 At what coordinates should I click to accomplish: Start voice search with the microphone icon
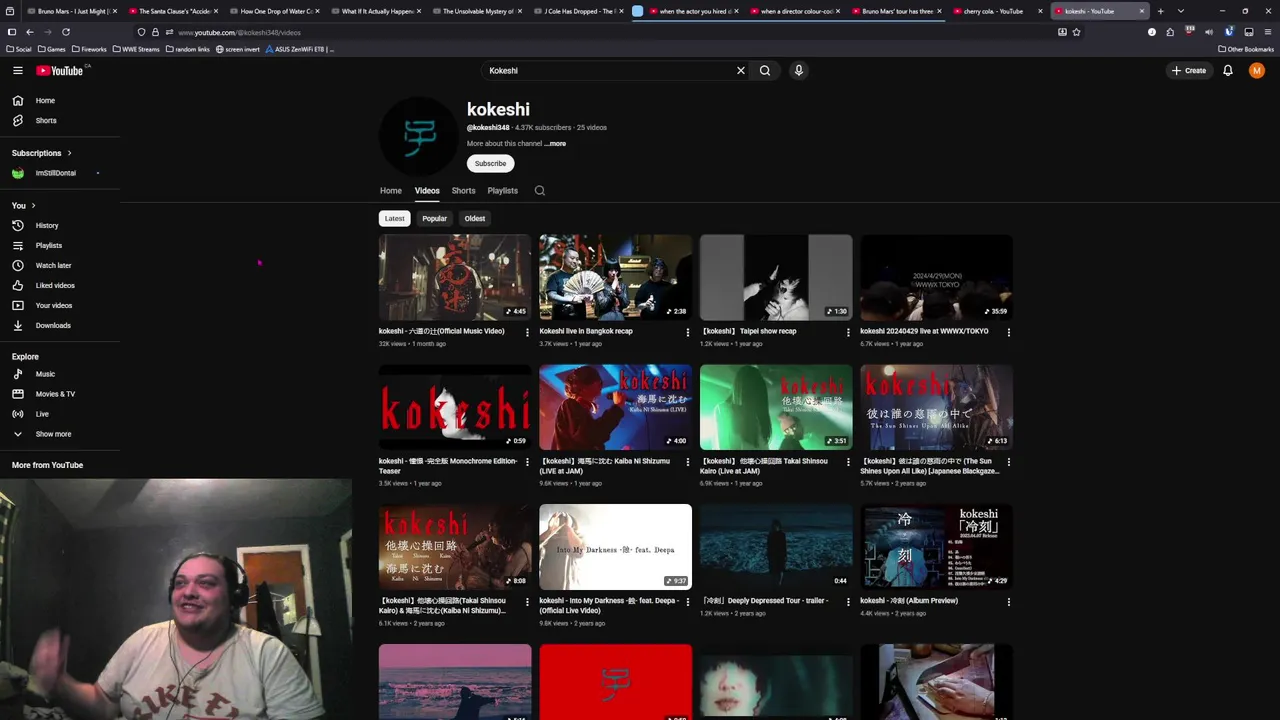tap(798, 71)
